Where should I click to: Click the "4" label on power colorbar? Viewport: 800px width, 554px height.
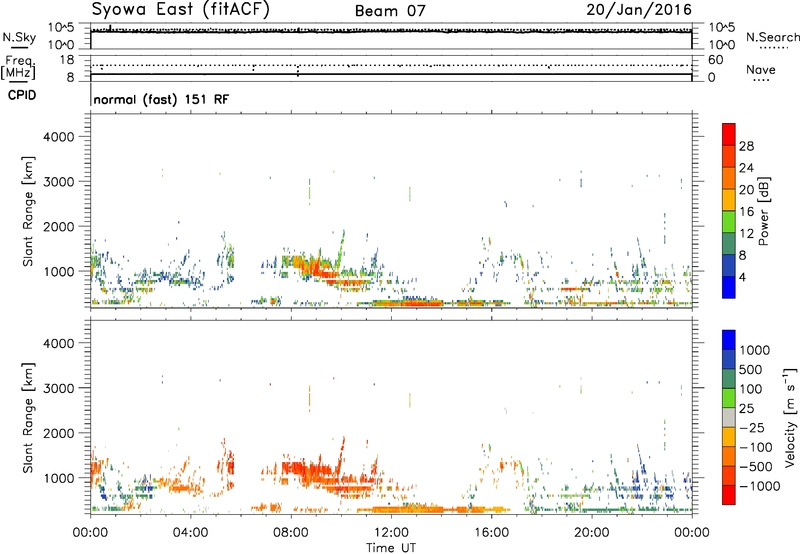743,277
